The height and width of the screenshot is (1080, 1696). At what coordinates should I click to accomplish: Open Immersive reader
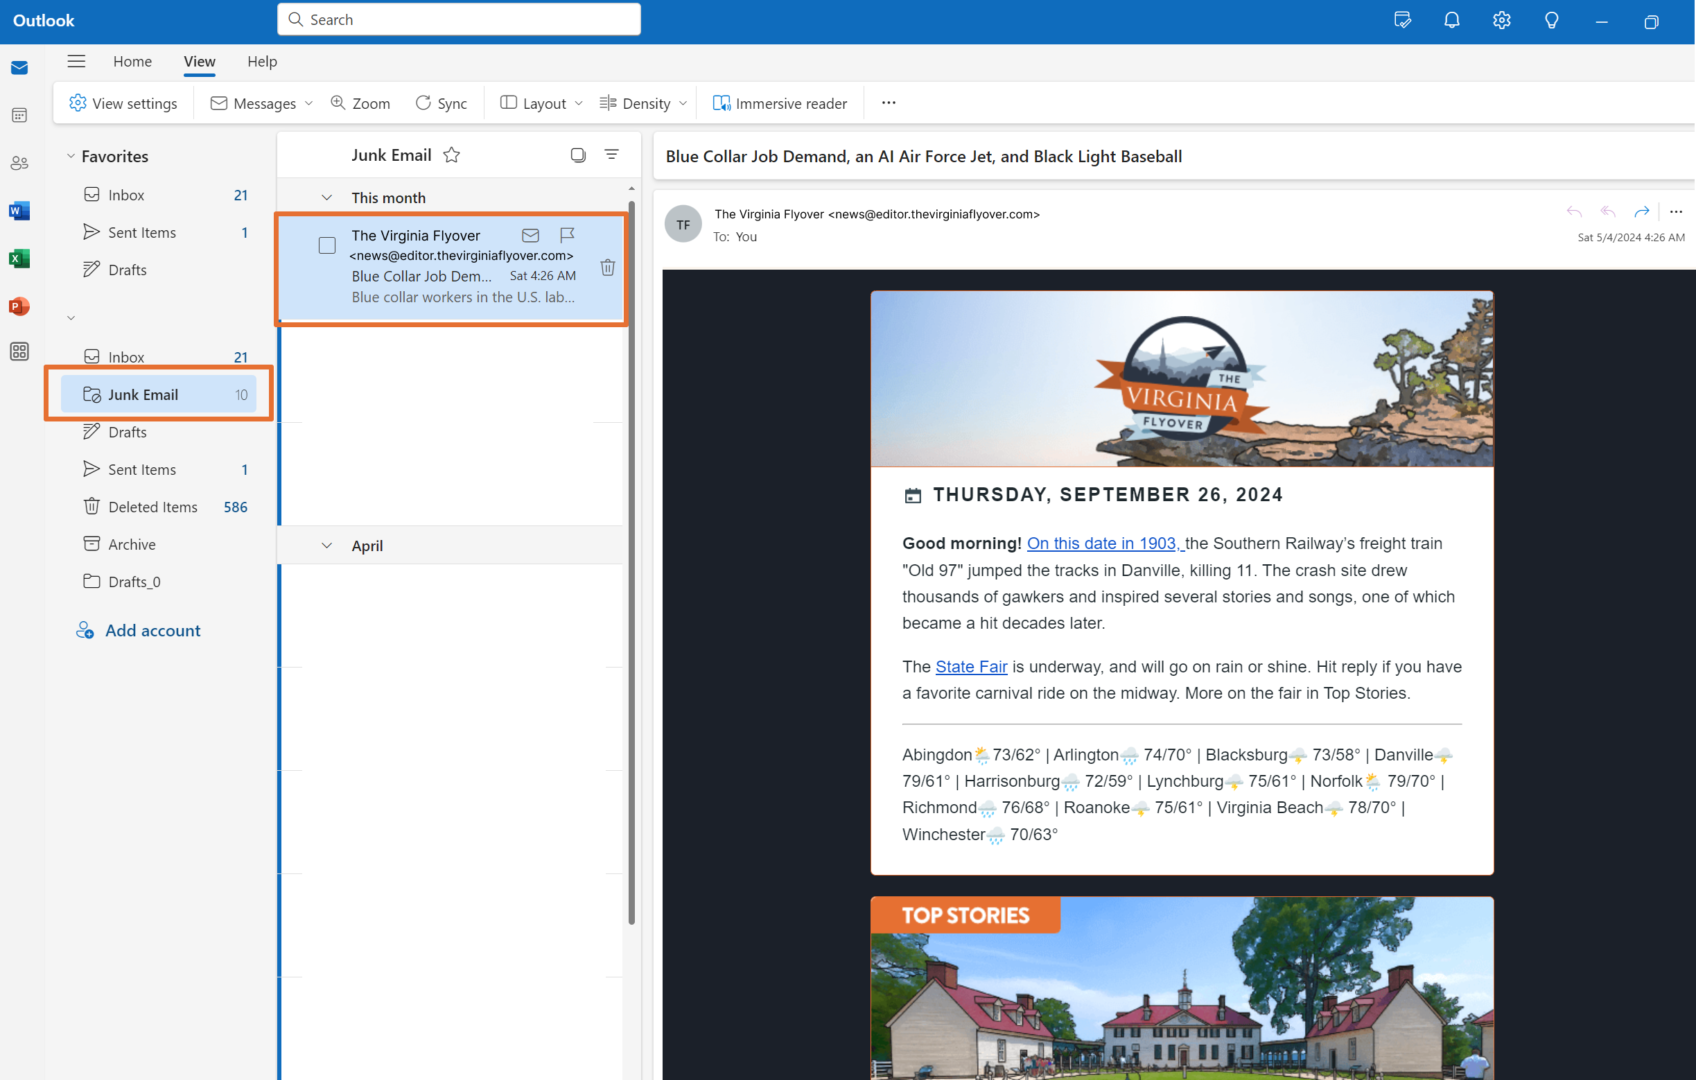coord(780,103)
